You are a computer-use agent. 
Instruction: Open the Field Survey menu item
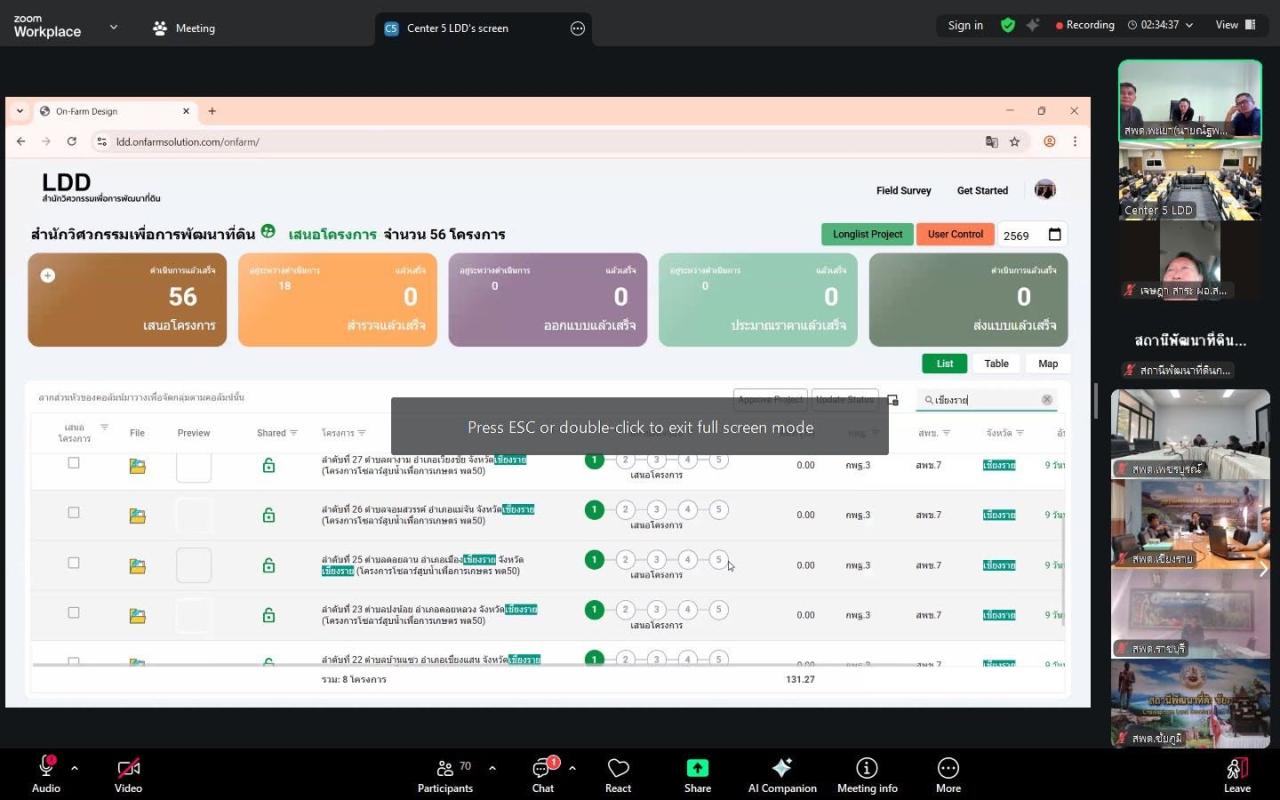coord(903,190)
